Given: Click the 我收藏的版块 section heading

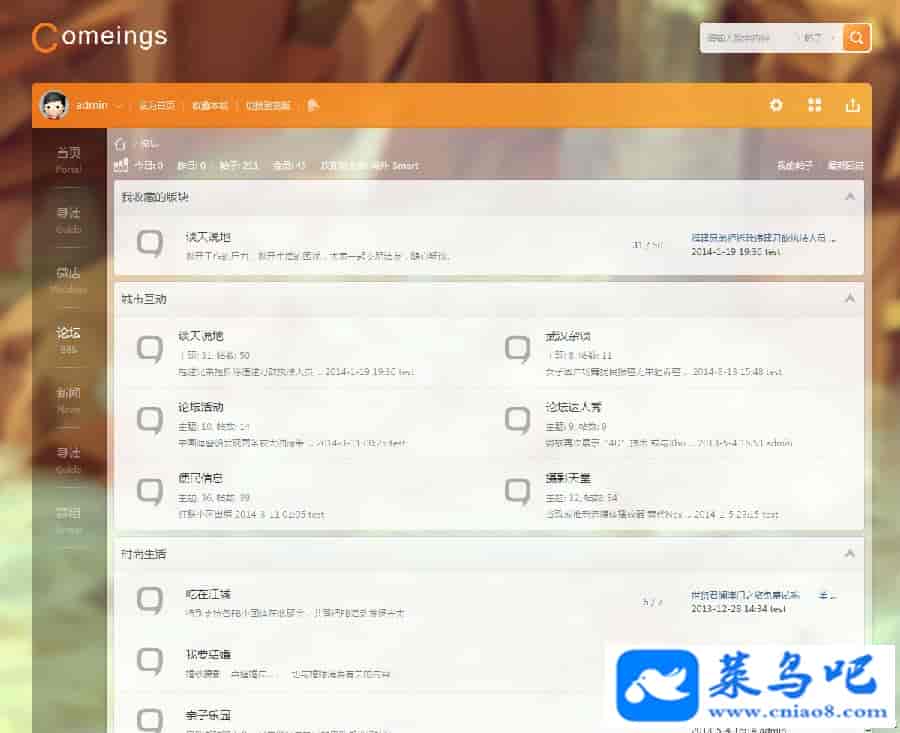Looking at the screenshot, I should coord(155,197).
